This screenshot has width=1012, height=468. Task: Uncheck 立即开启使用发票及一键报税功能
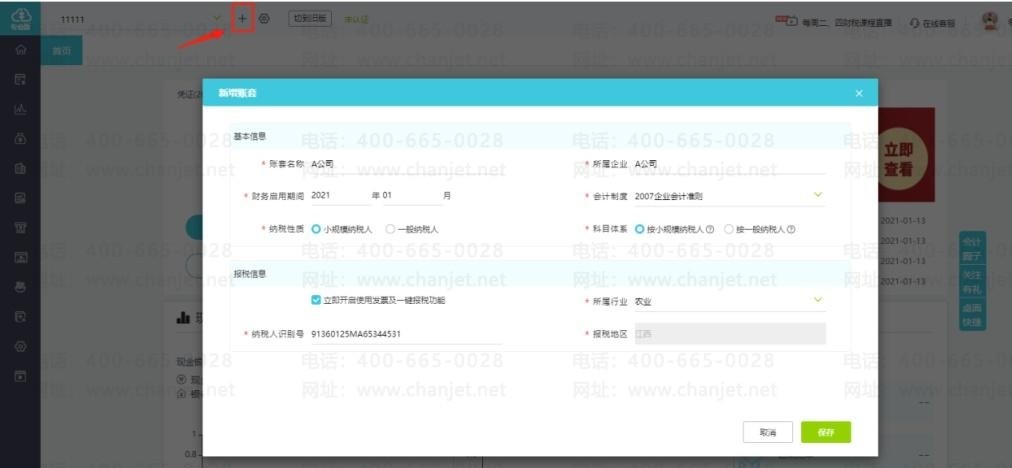tap(316, 300)
